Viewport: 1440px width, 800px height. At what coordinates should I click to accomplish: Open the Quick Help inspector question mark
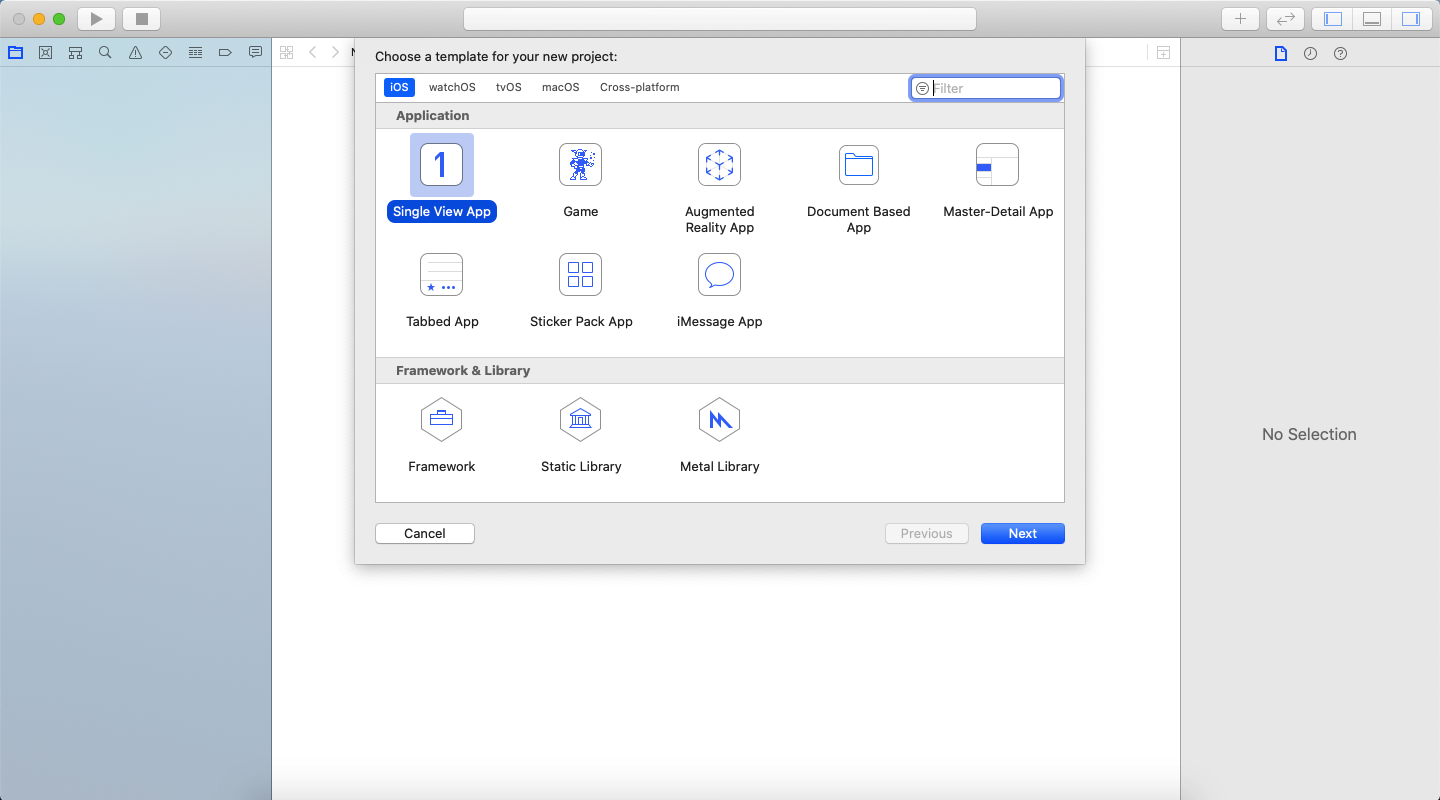coord(1340,53)
